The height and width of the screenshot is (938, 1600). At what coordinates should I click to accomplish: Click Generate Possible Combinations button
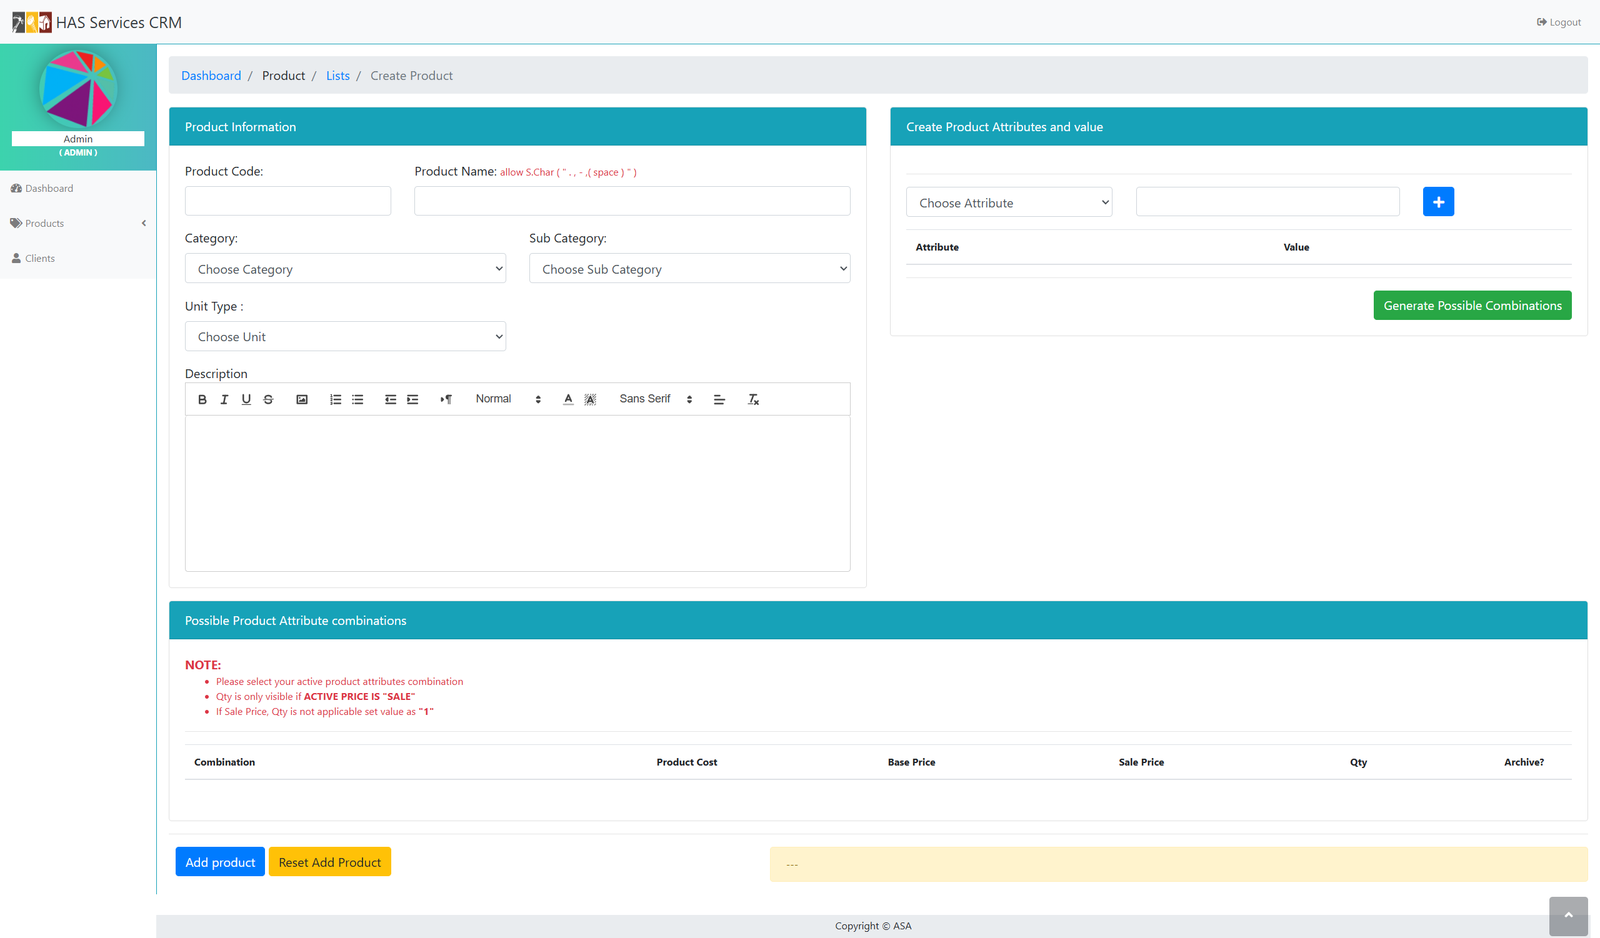pos(1472,306)
